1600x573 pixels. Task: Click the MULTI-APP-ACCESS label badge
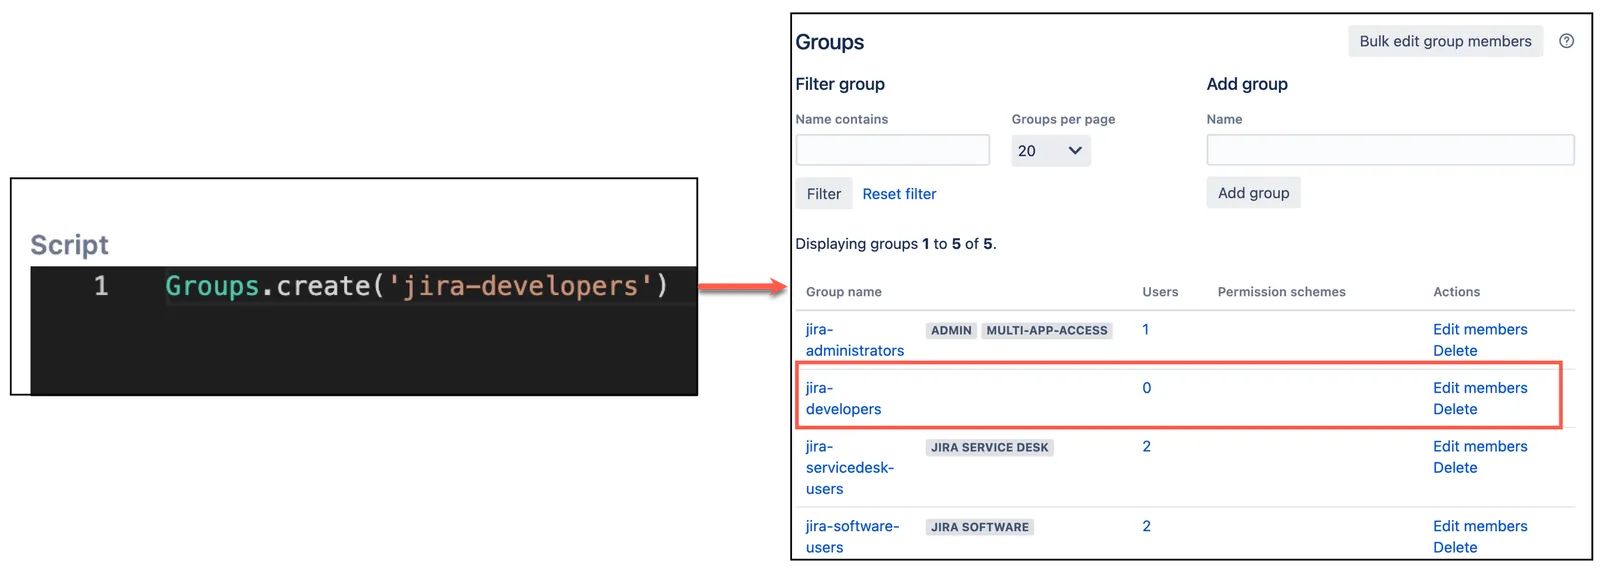click(x=1047, y=330)
